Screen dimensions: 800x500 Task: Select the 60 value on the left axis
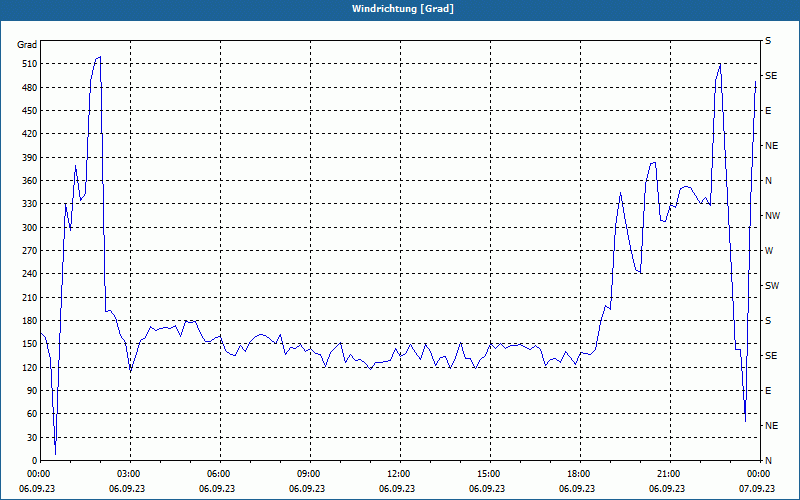pos(30,414)
